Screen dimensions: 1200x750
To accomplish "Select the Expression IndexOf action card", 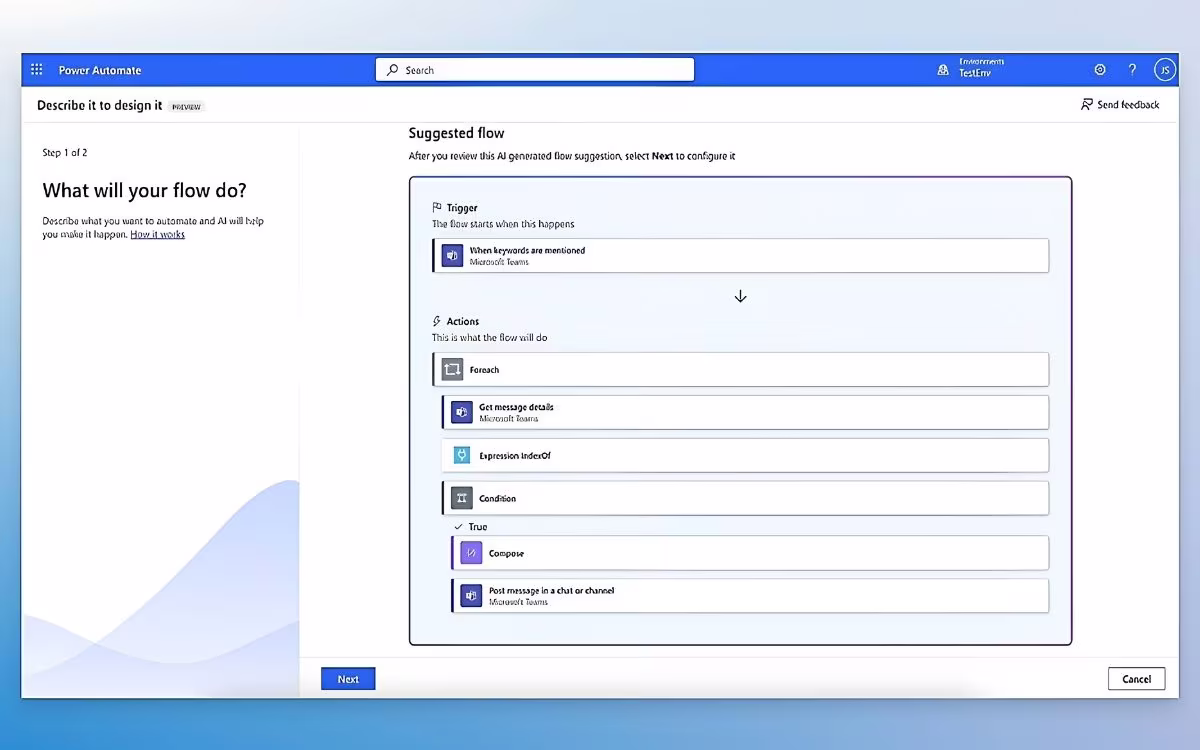I will [x=746, y=455].
